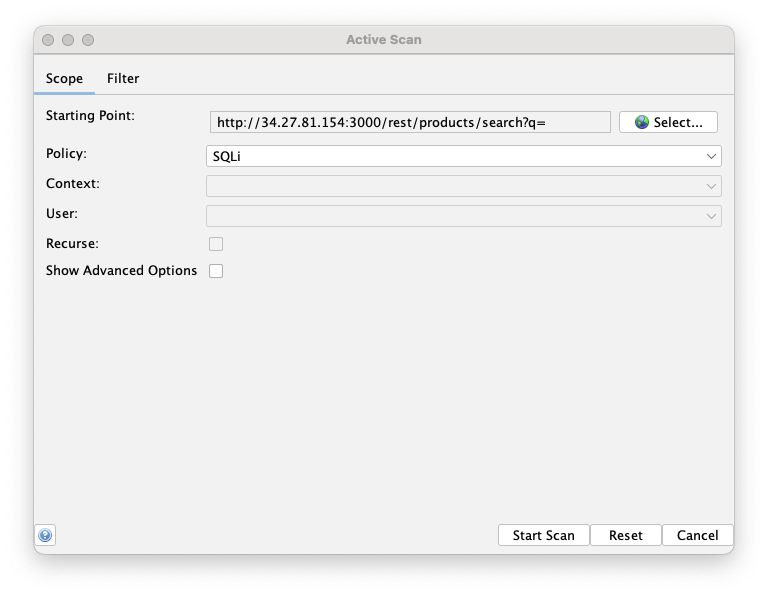The height and width of the screenshot is (596, 768).
Task: Open the Policy dropdown showing SQLi
Action: click(463, 156)
